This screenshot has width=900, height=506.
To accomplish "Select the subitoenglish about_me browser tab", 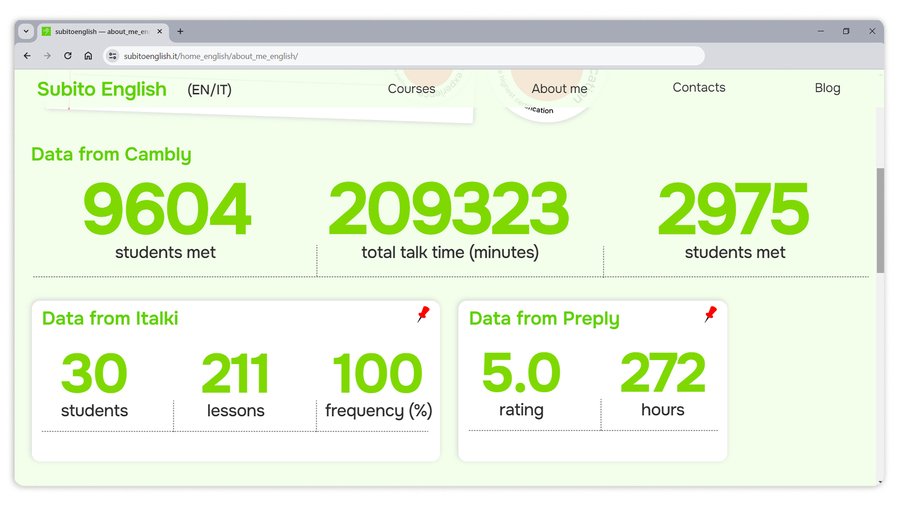I will [103, 32].
